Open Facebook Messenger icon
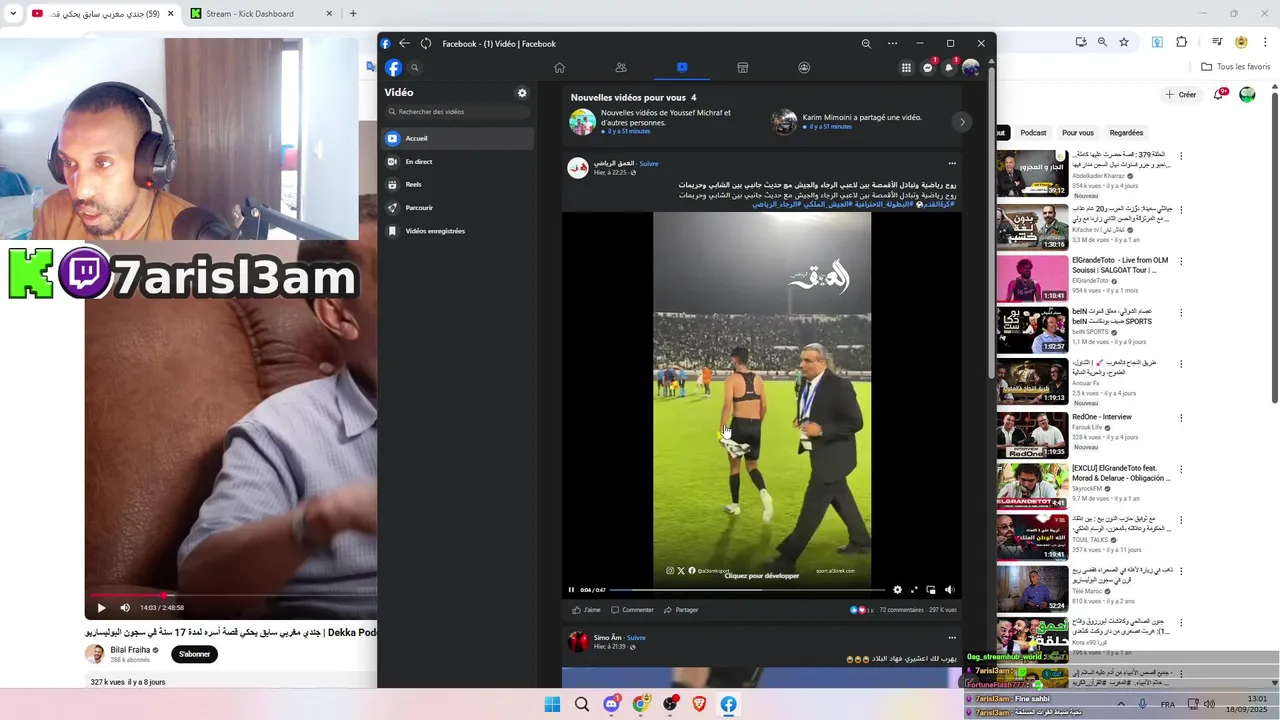The height and width of the screenshot is (720, 1280). (x=928, y=68)
